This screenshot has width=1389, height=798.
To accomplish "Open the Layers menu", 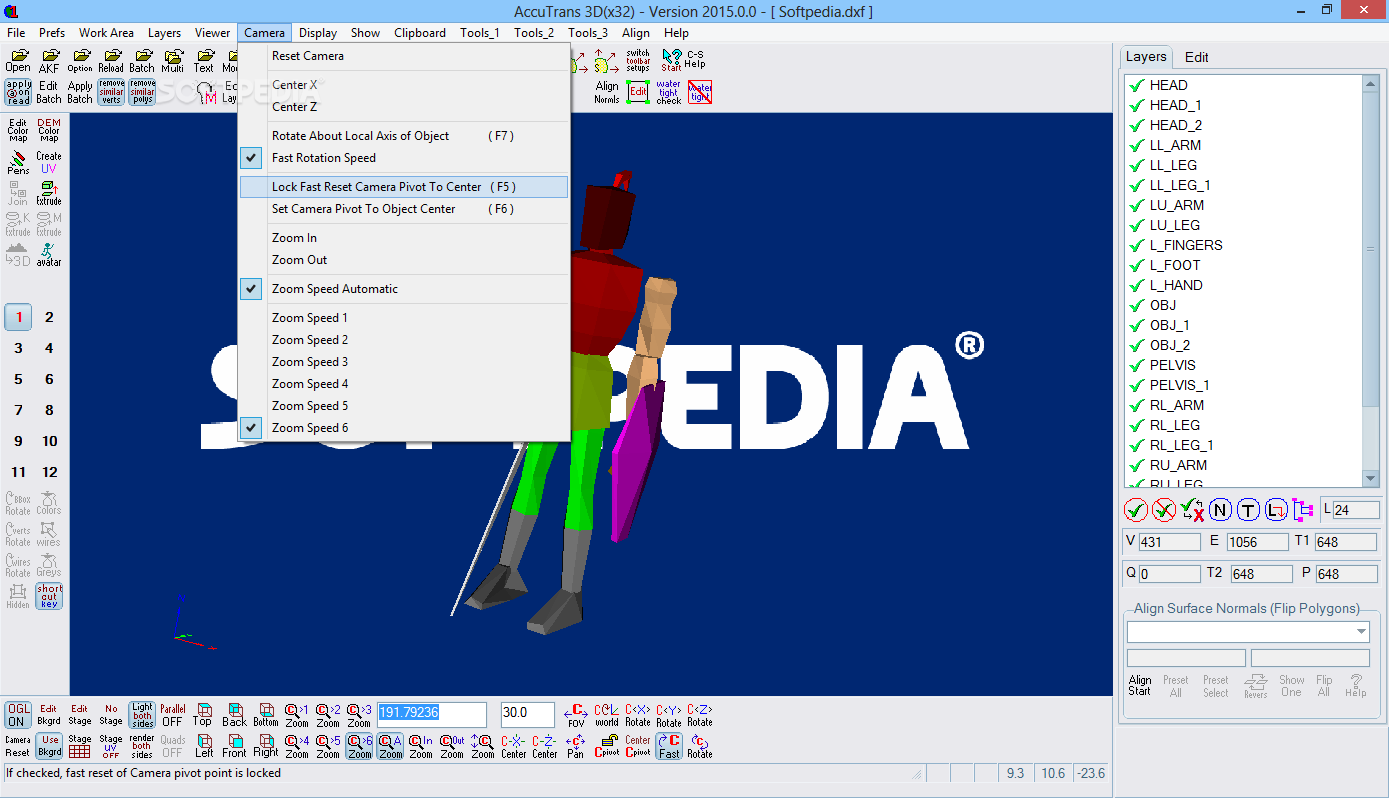I will click(164, 33).
